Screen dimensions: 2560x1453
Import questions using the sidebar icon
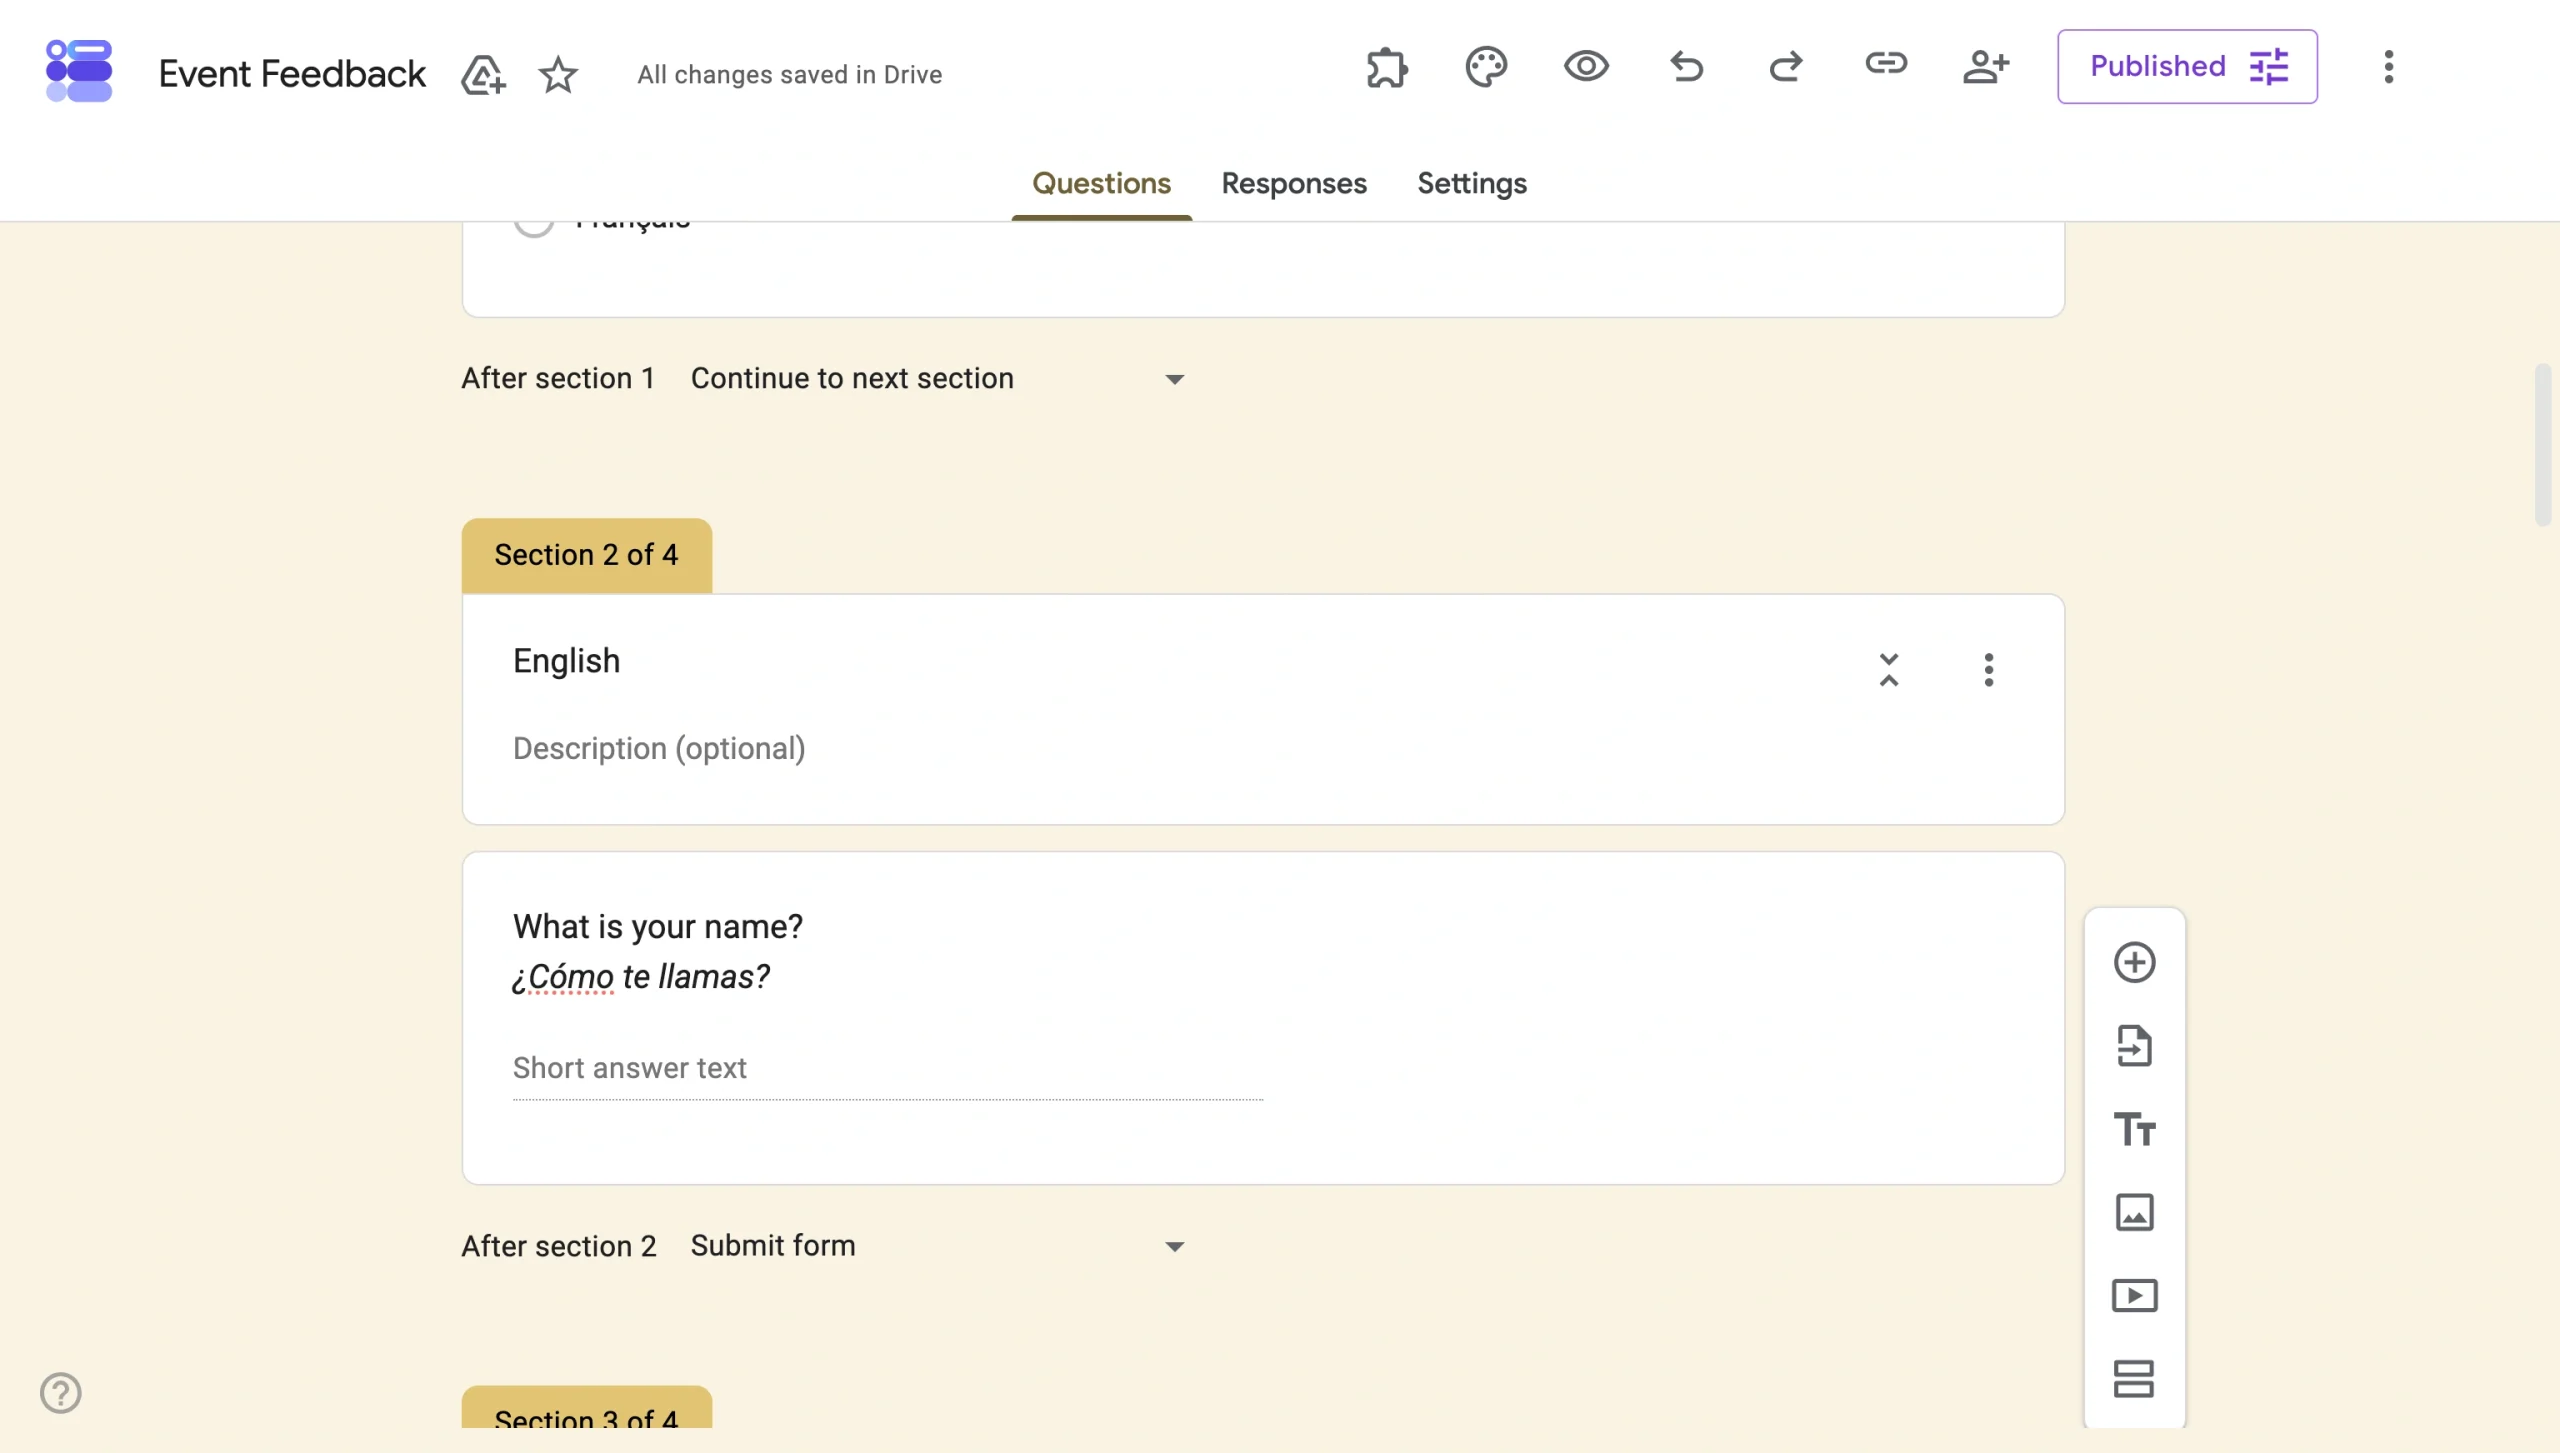coord(2134,1046)
